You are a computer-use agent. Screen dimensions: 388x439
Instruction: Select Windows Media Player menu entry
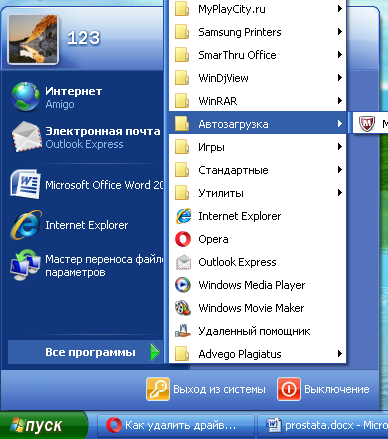258,285
